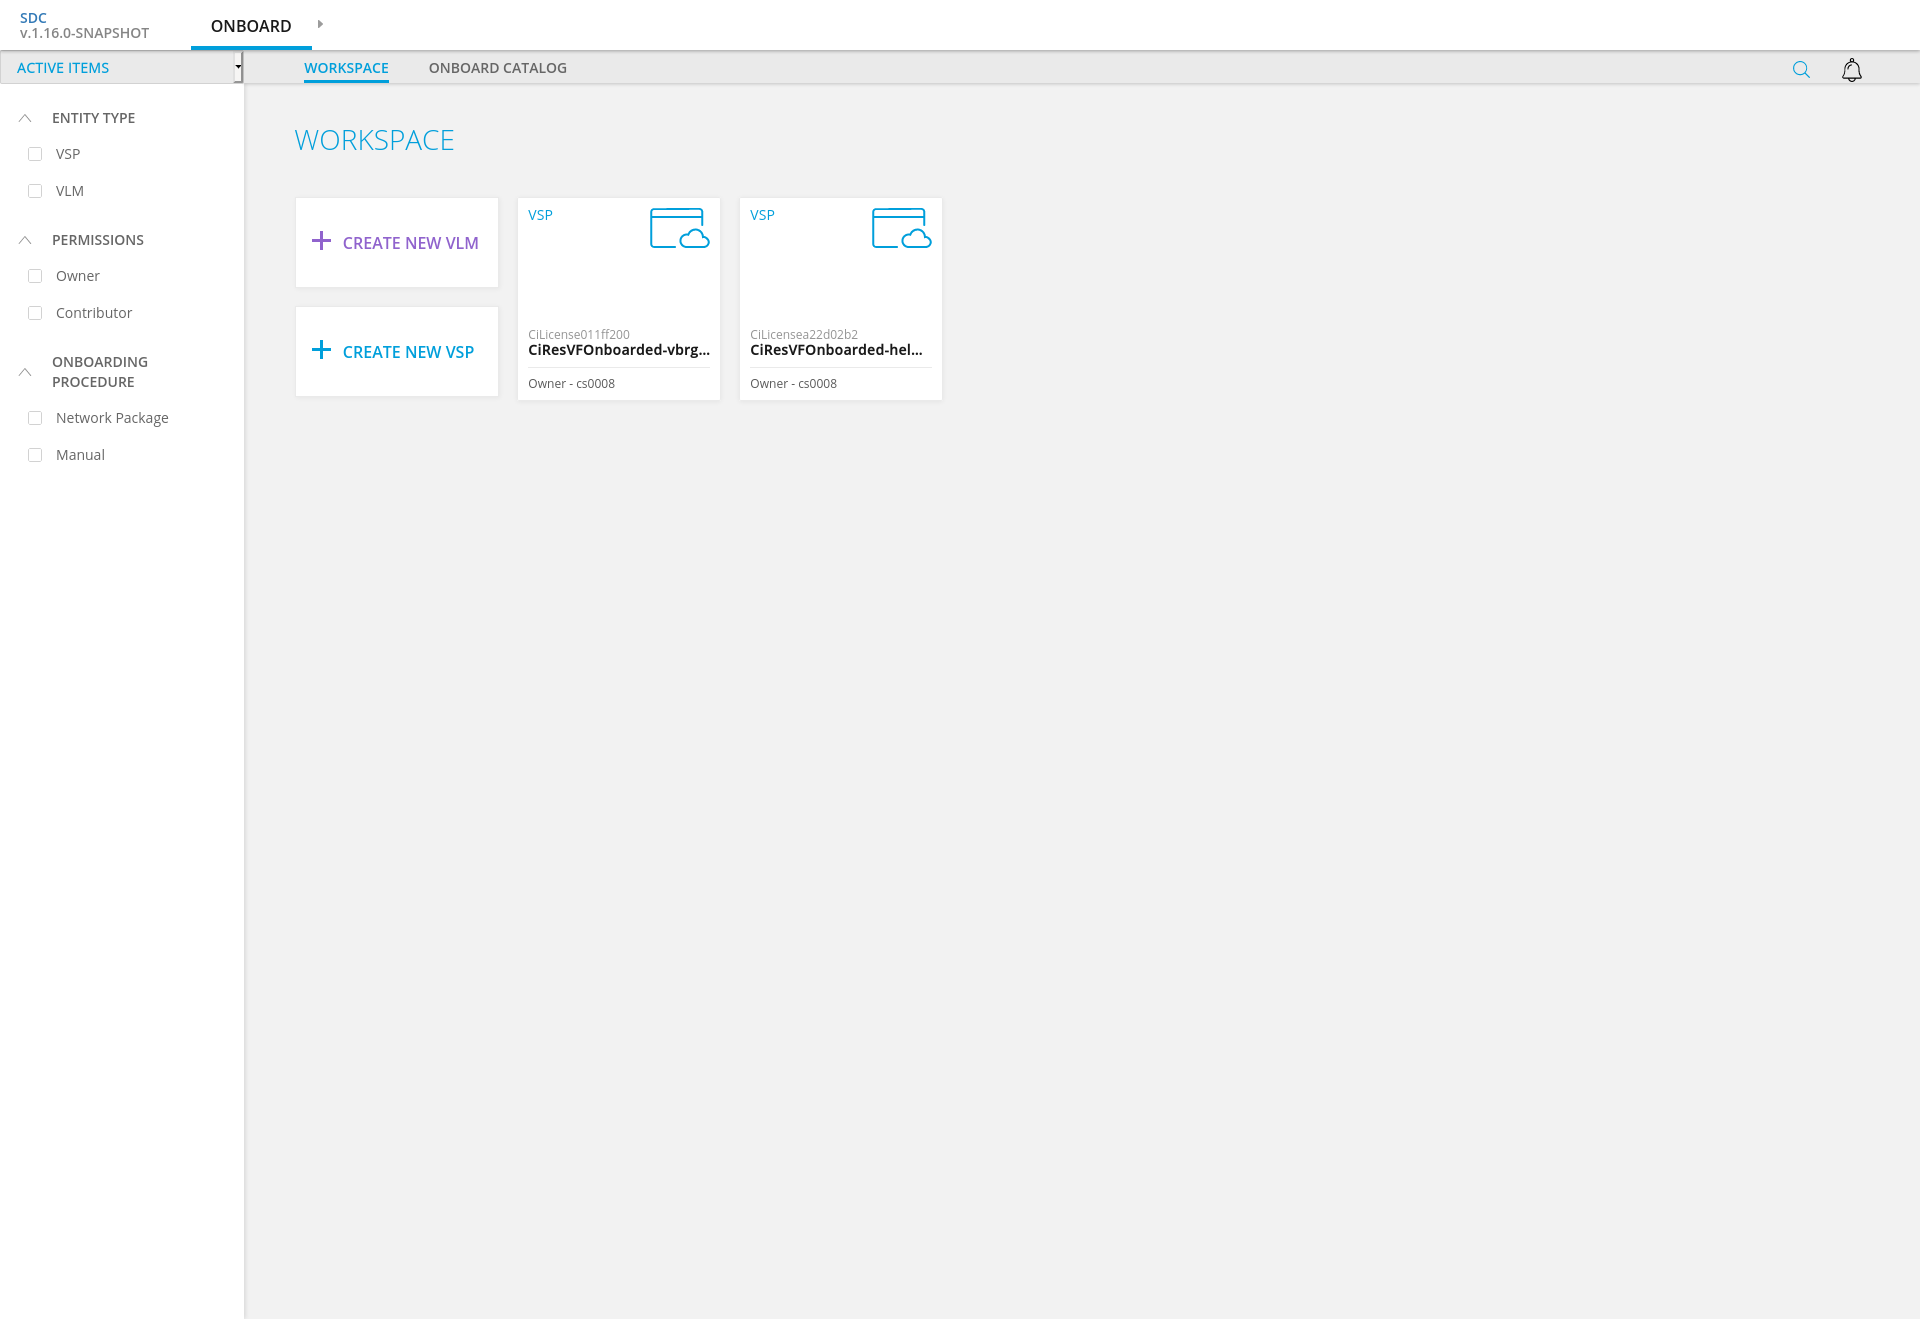This screenshot has height=1319, width=1920.
Task: Select the Network Package checkbox
Action: point(35,418)
